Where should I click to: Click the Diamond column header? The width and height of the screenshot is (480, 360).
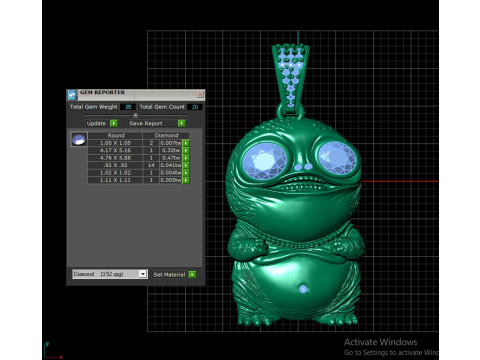click(166, 135)
